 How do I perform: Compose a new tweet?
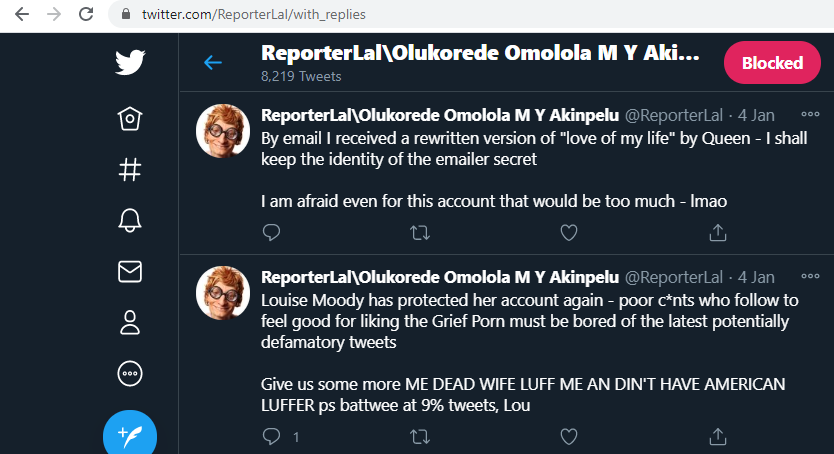tap(130, 433)
